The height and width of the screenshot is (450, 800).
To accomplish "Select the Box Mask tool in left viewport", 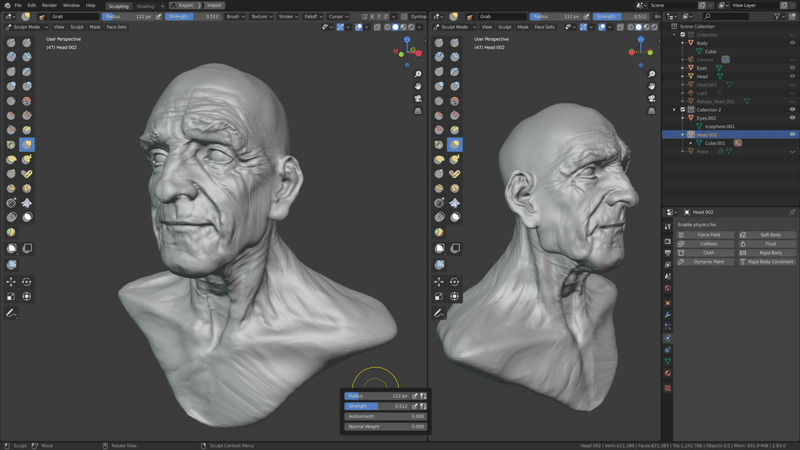I will pyautogui.click(x=11, y=248).
